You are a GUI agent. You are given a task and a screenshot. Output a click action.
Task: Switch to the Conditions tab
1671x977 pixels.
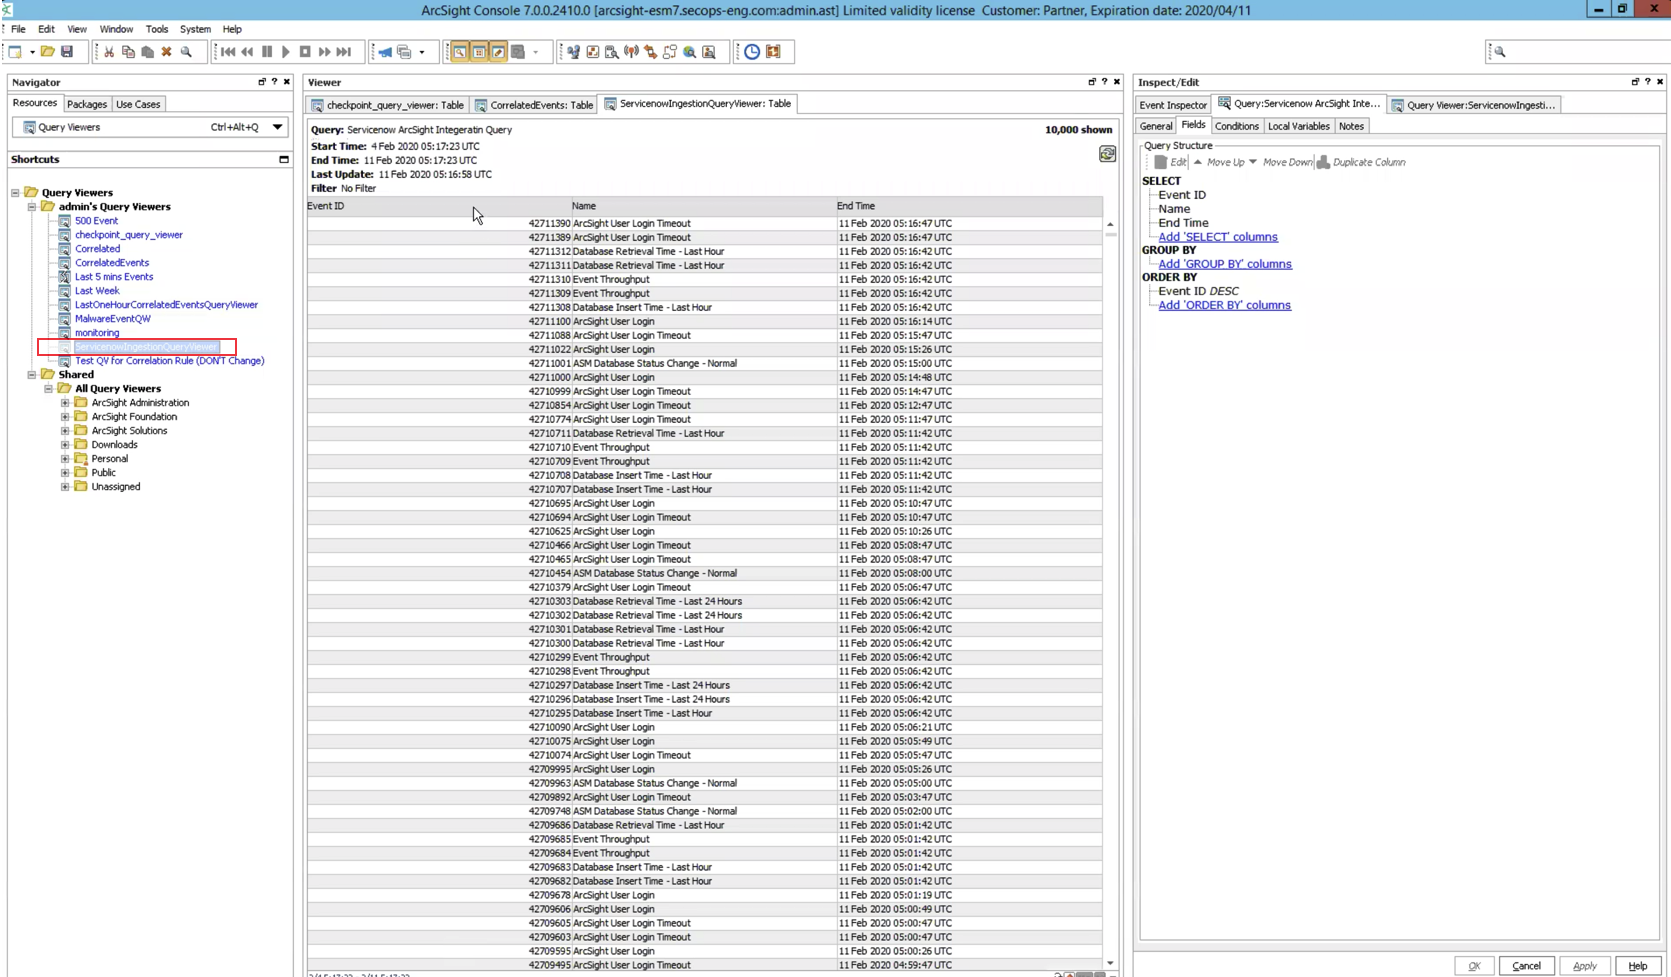click(x=1236, y=126)
